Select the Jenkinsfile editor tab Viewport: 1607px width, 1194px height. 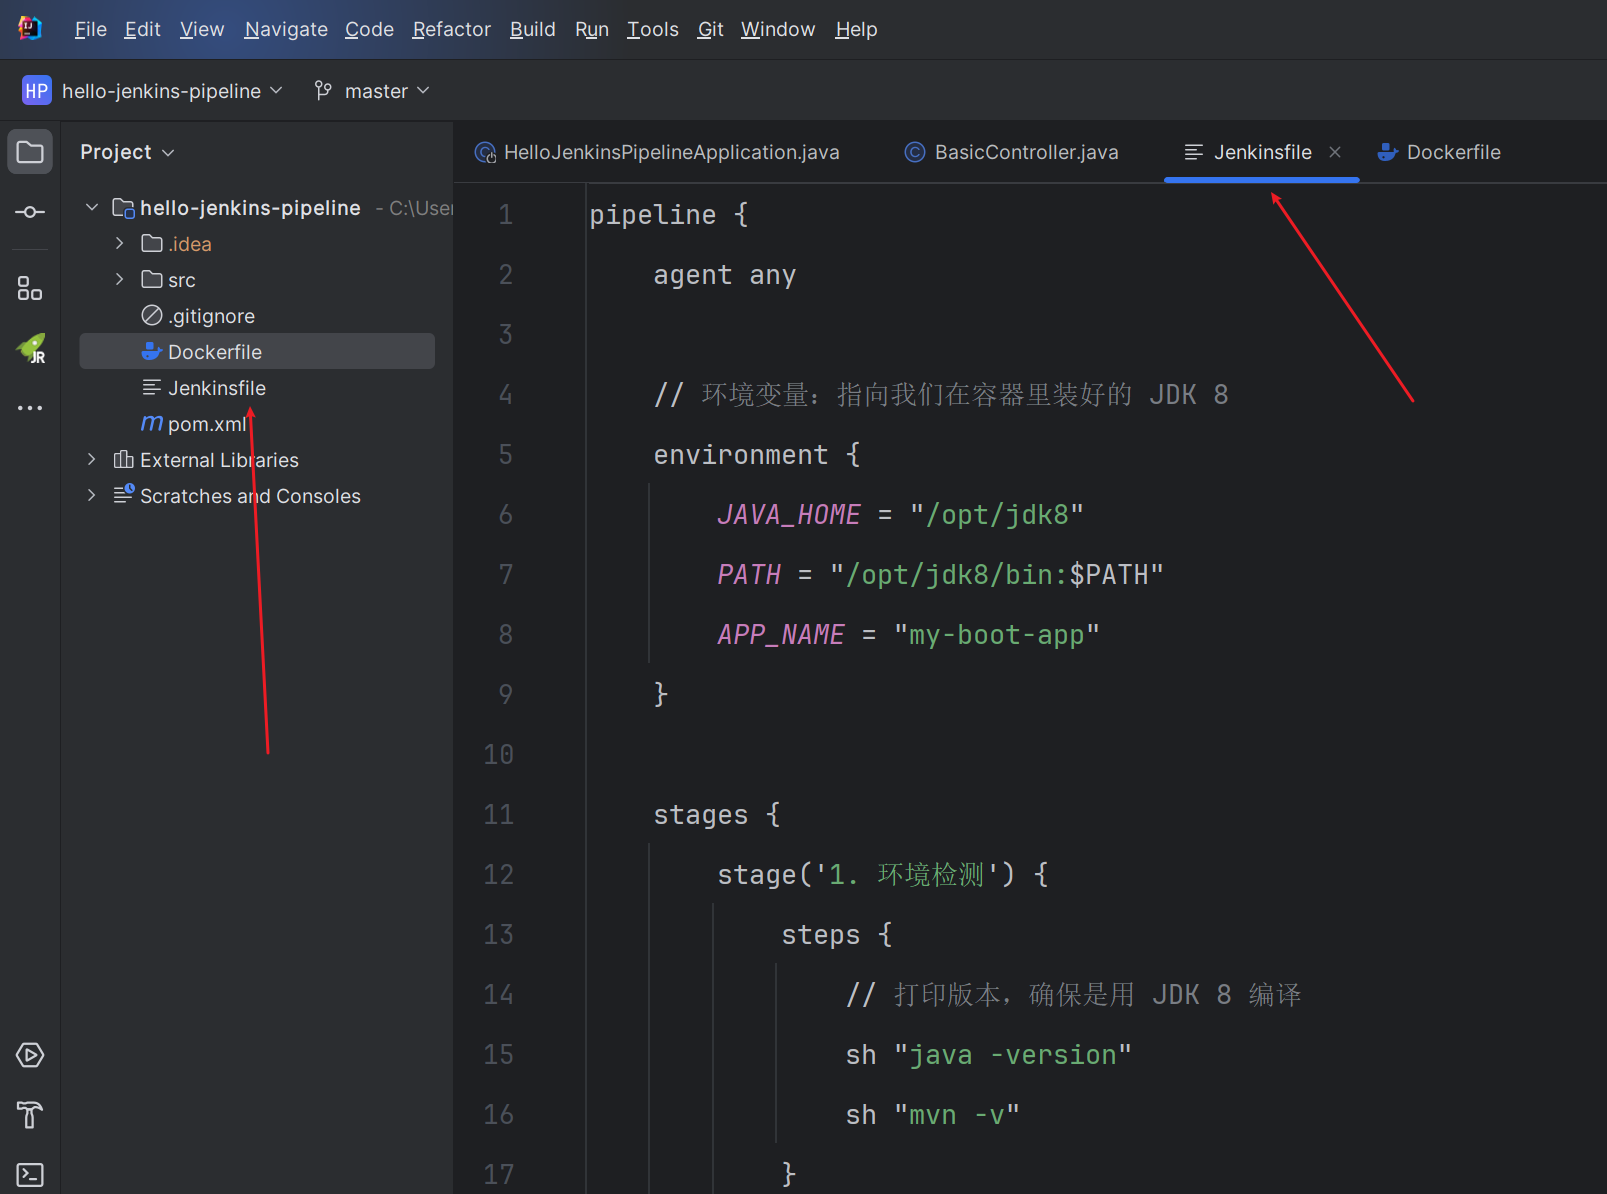(x=1262, y=152)
